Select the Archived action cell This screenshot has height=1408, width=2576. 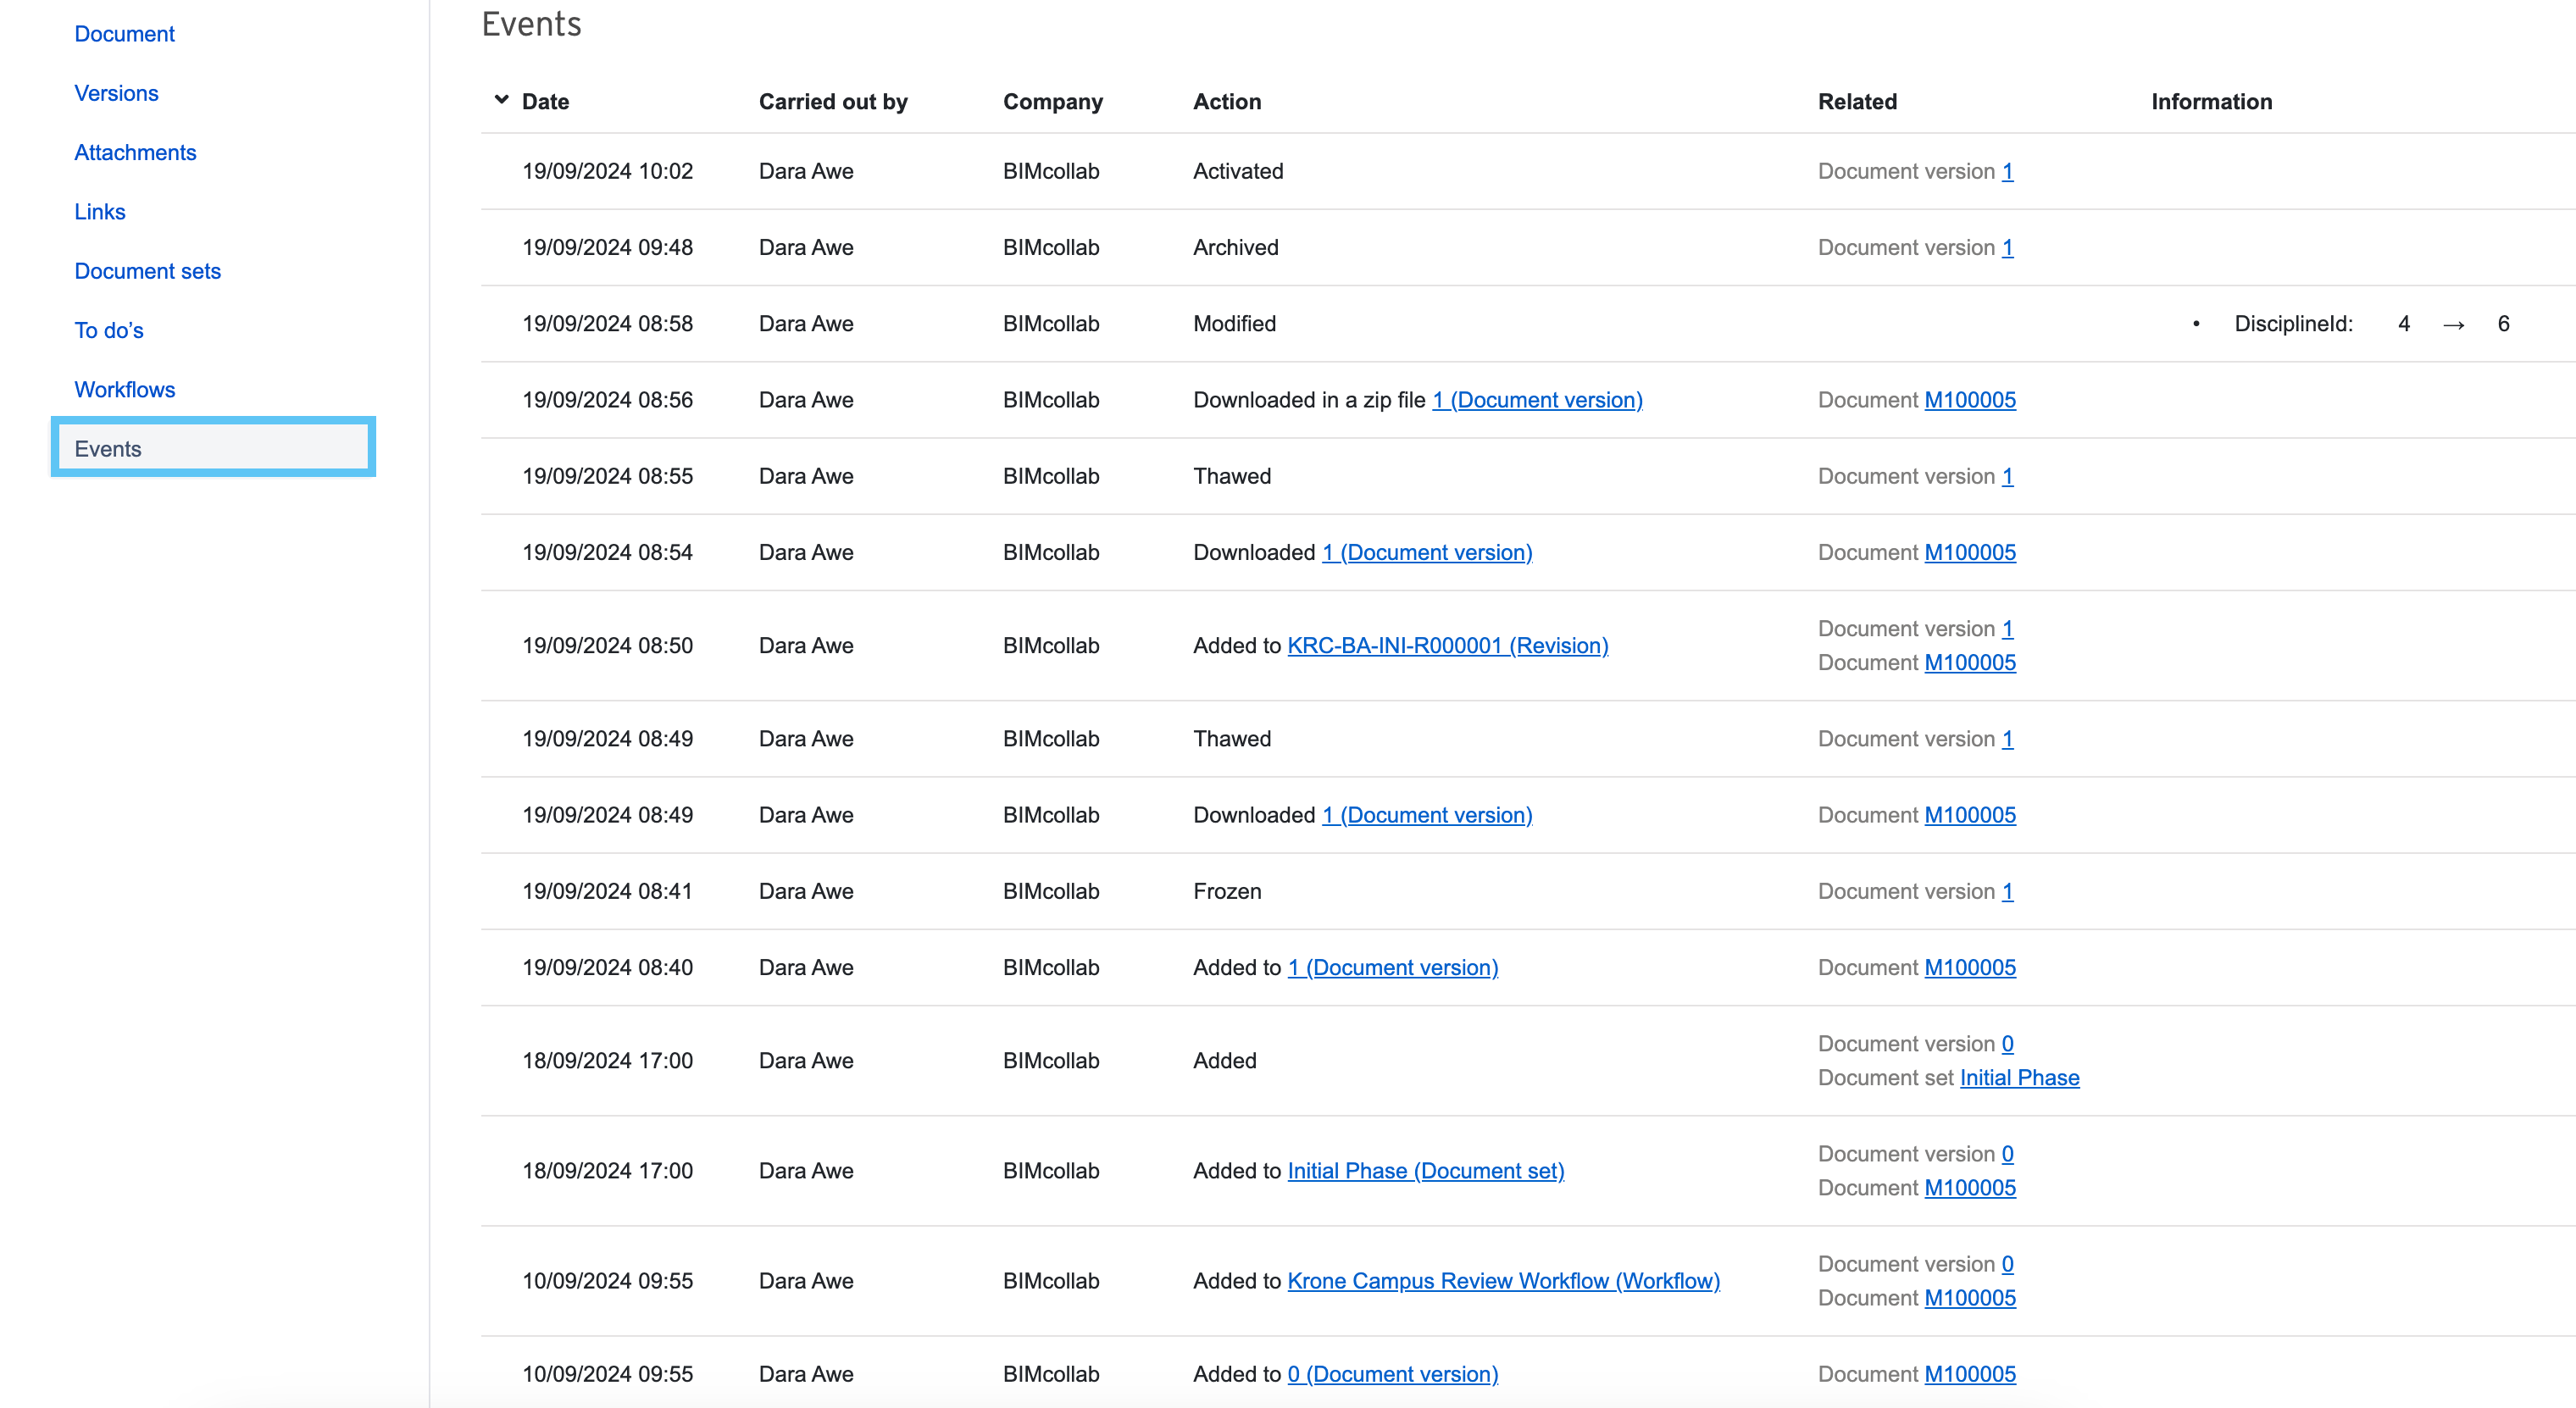pos(1236,247)
